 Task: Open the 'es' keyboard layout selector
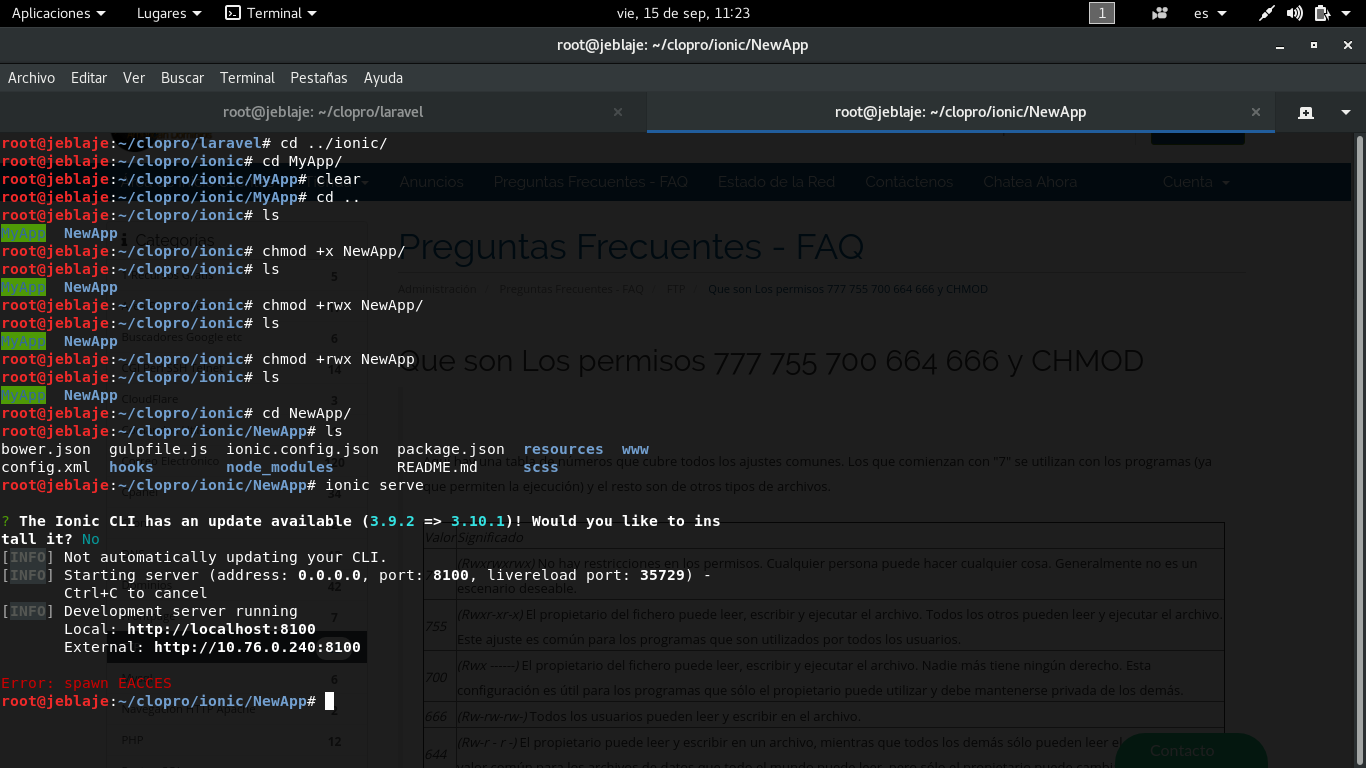[x=1212, y=13]
